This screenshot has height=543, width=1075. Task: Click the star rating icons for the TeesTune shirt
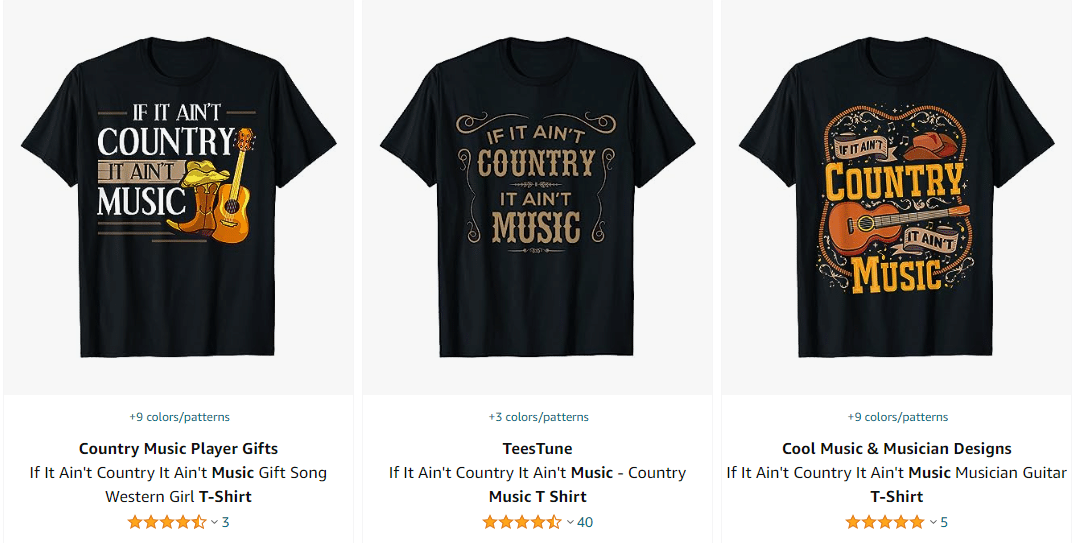point(522,522)
